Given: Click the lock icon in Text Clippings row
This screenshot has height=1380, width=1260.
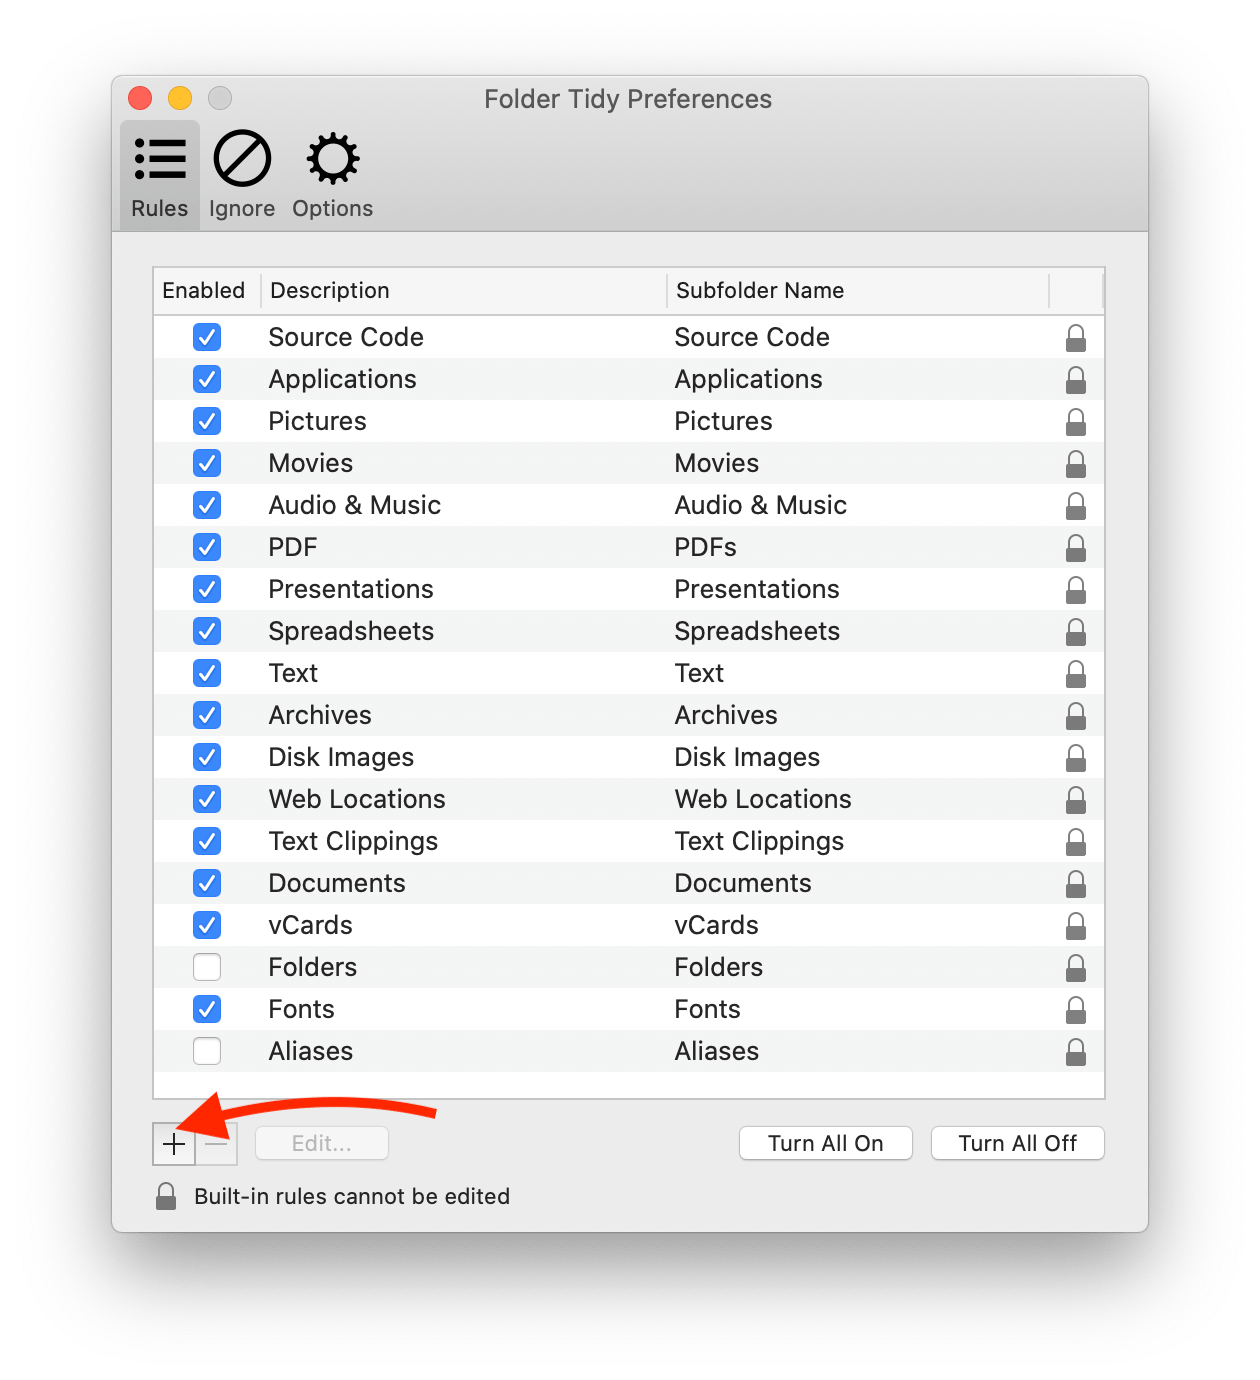Looking at the screenshot, I should click(x=1076, y=842).
